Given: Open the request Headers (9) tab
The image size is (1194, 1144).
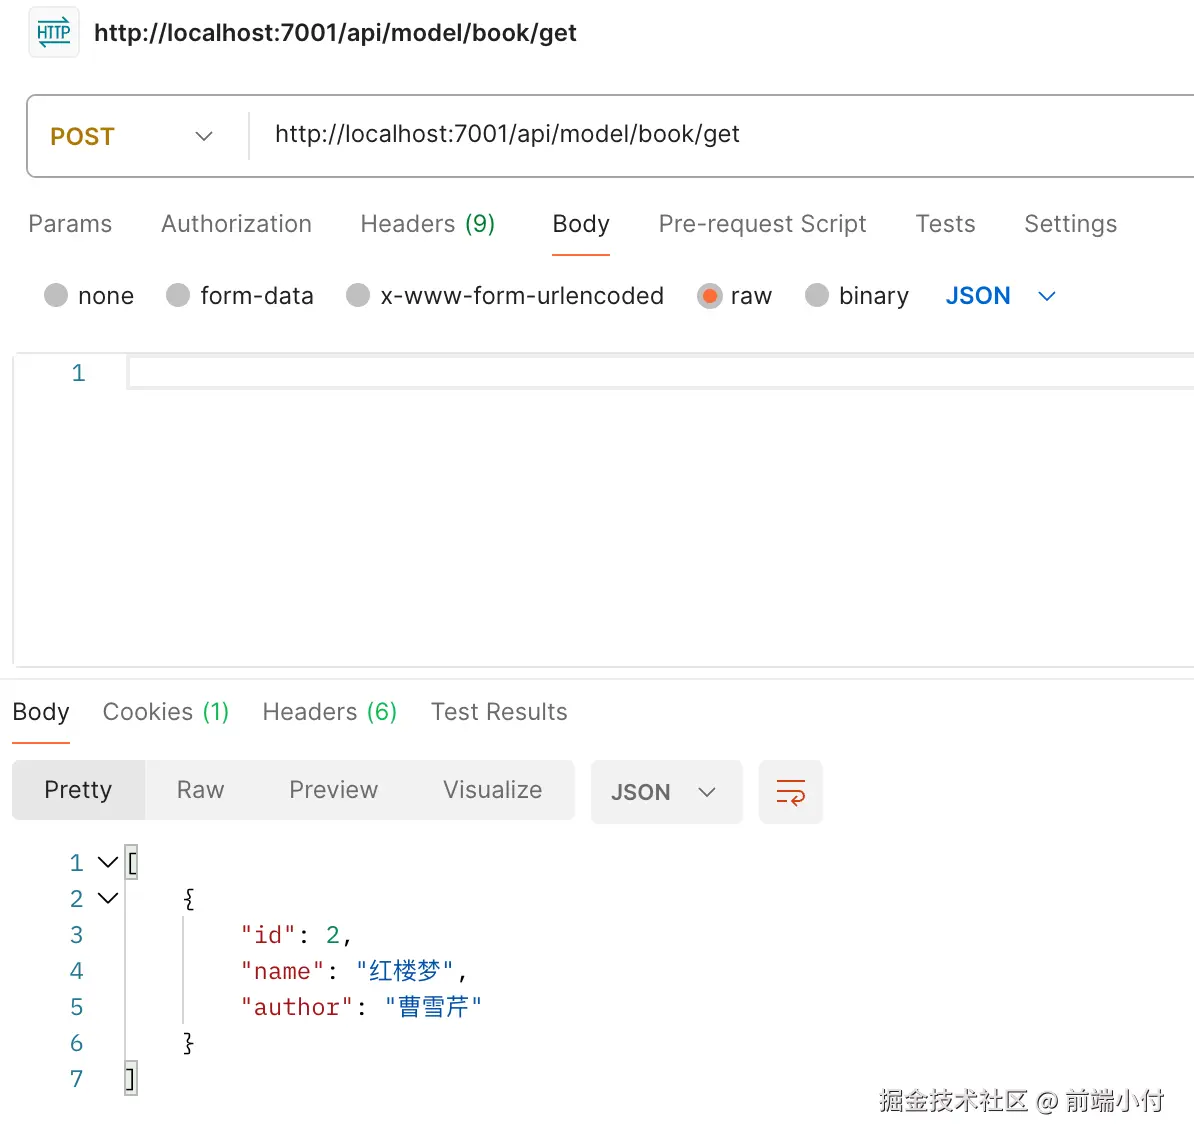Looking at the screenshot, I should point(427,224).
